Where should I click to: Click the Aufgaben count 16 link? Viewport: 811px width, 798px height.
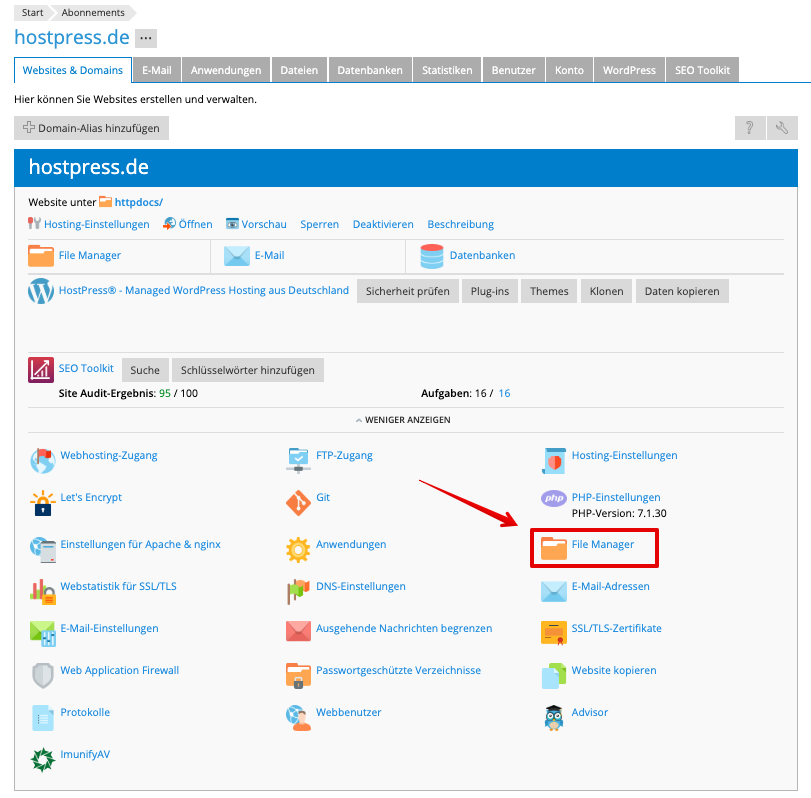click(504, 394)
